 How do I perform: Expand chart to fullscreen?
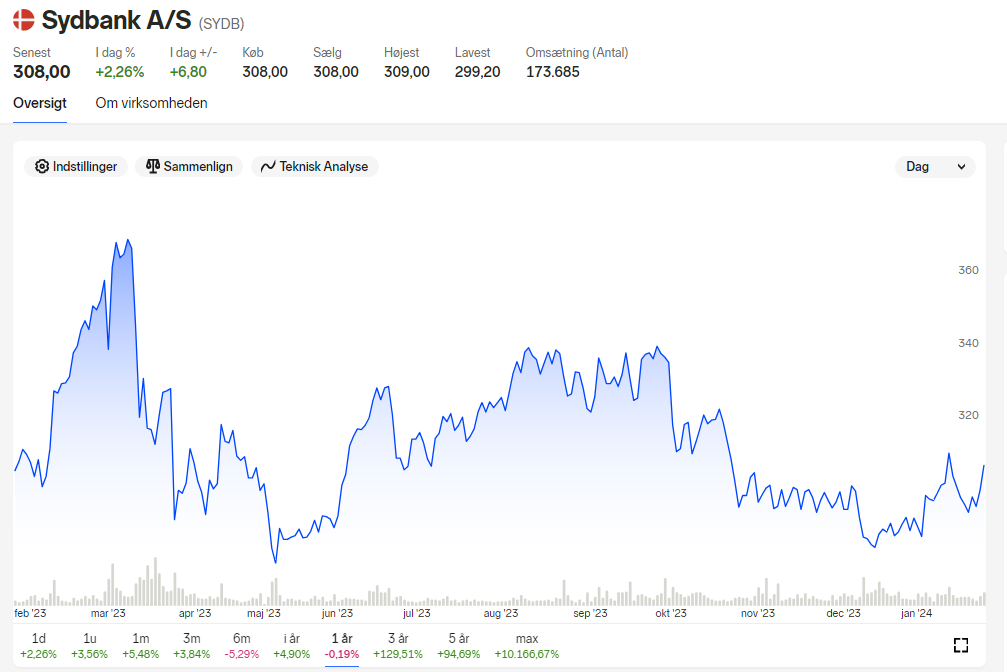coord(961,645)
